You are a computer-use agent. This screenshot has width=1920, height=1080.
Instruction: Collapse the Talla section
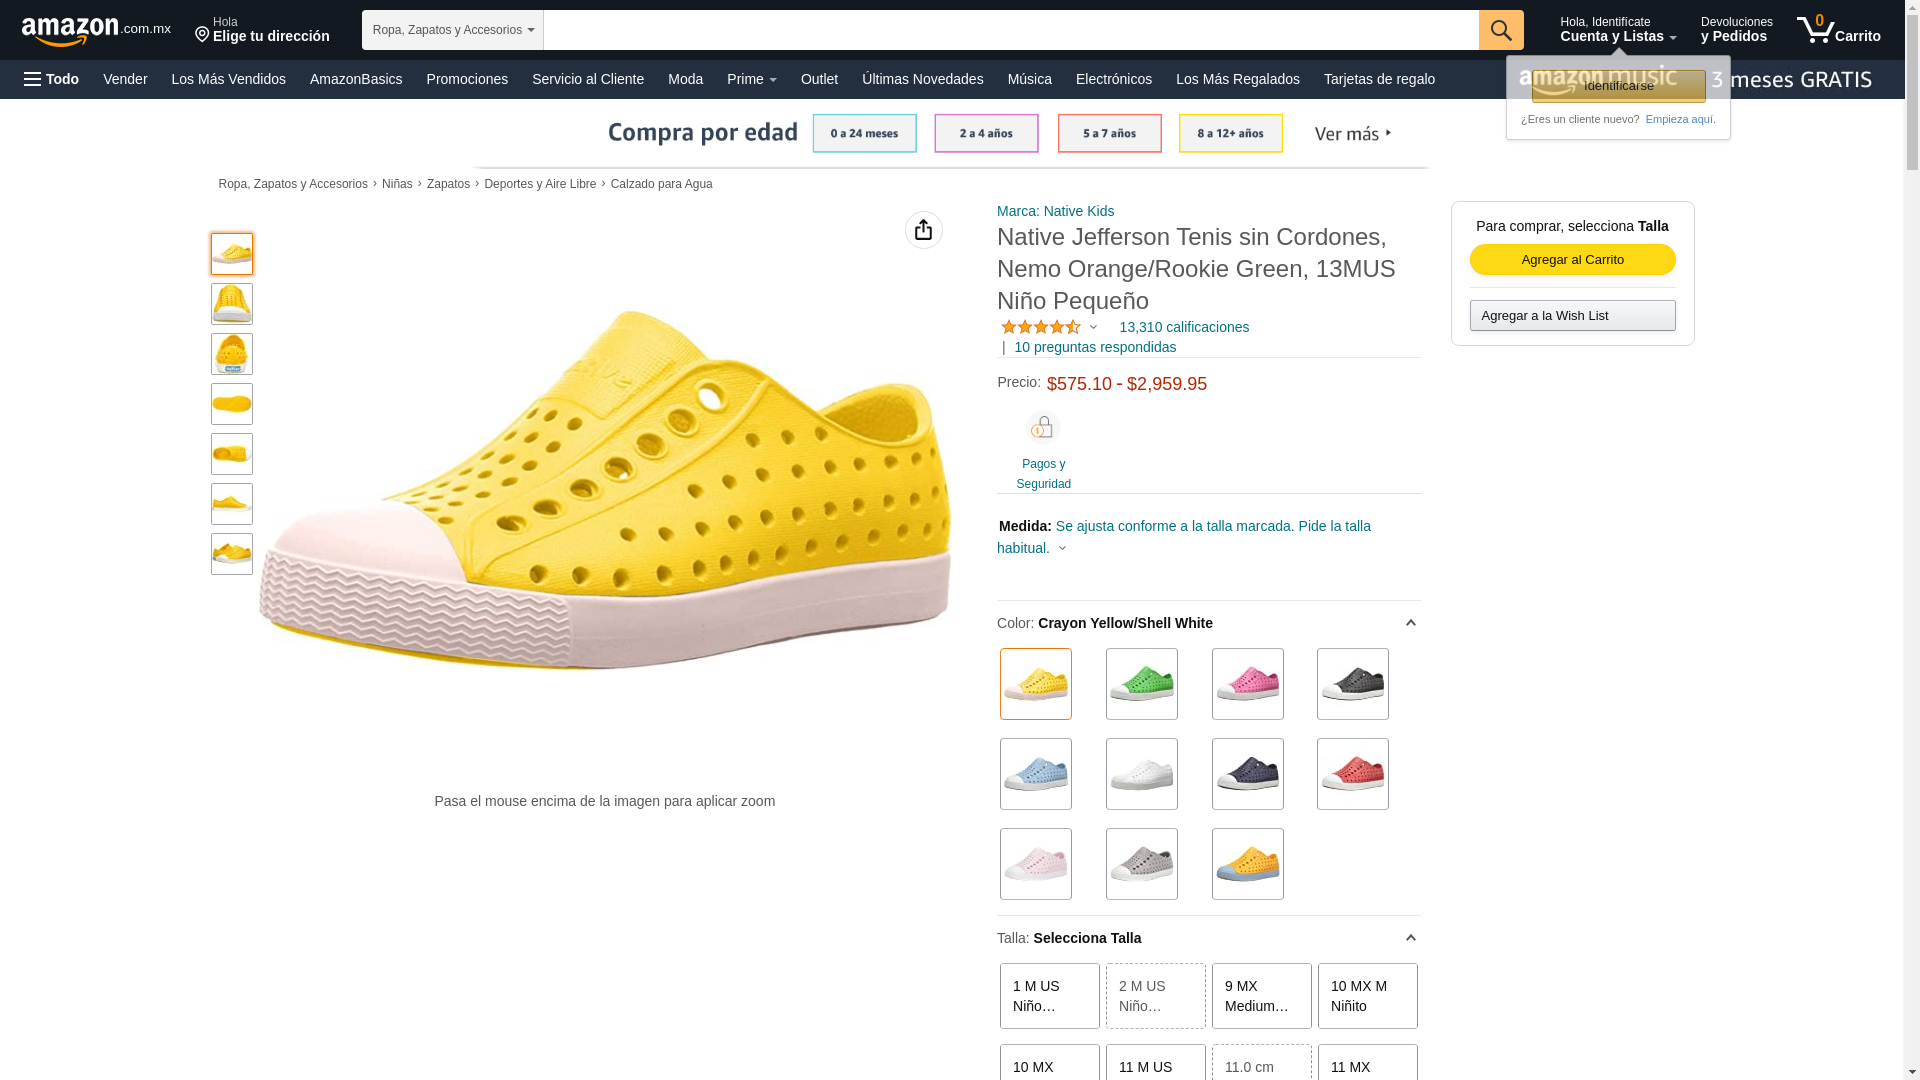[1410, 938]
